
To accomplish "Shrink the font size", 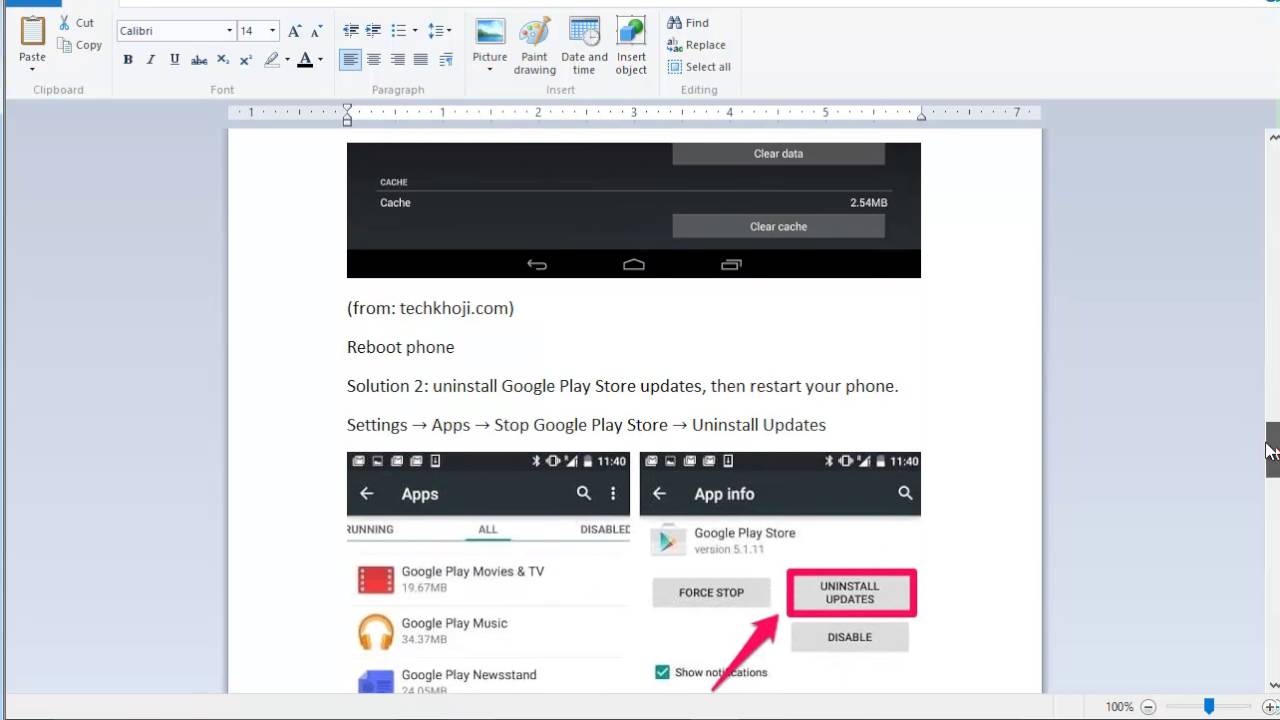I will (318, 31).
